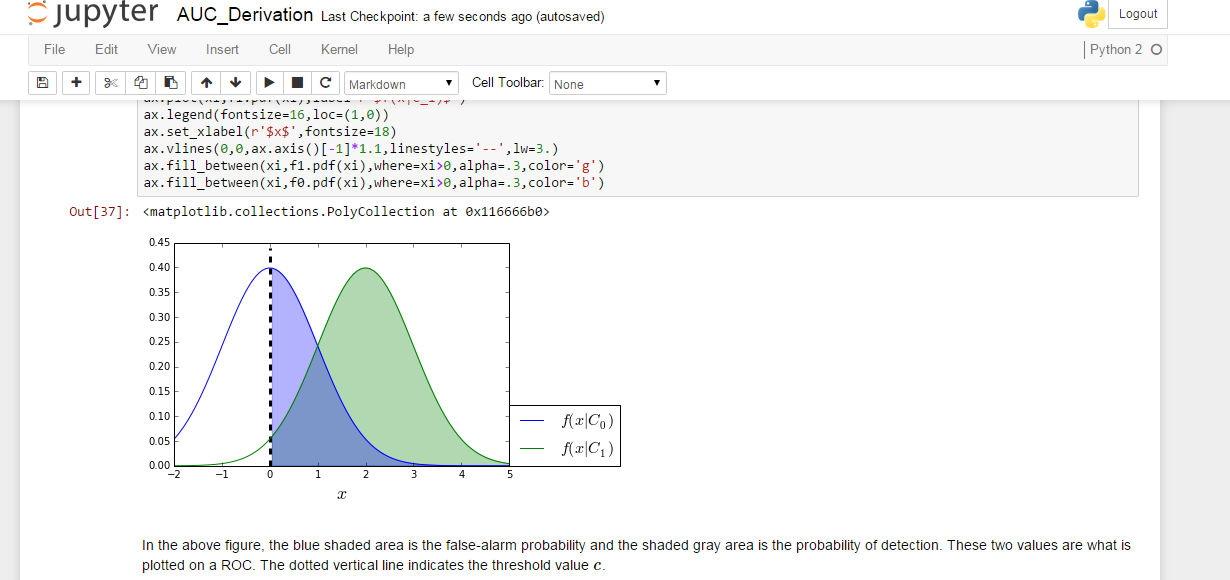Restart the kernel icon
The width and height of the screenshot is (1230, 580).
click(325, 83)
